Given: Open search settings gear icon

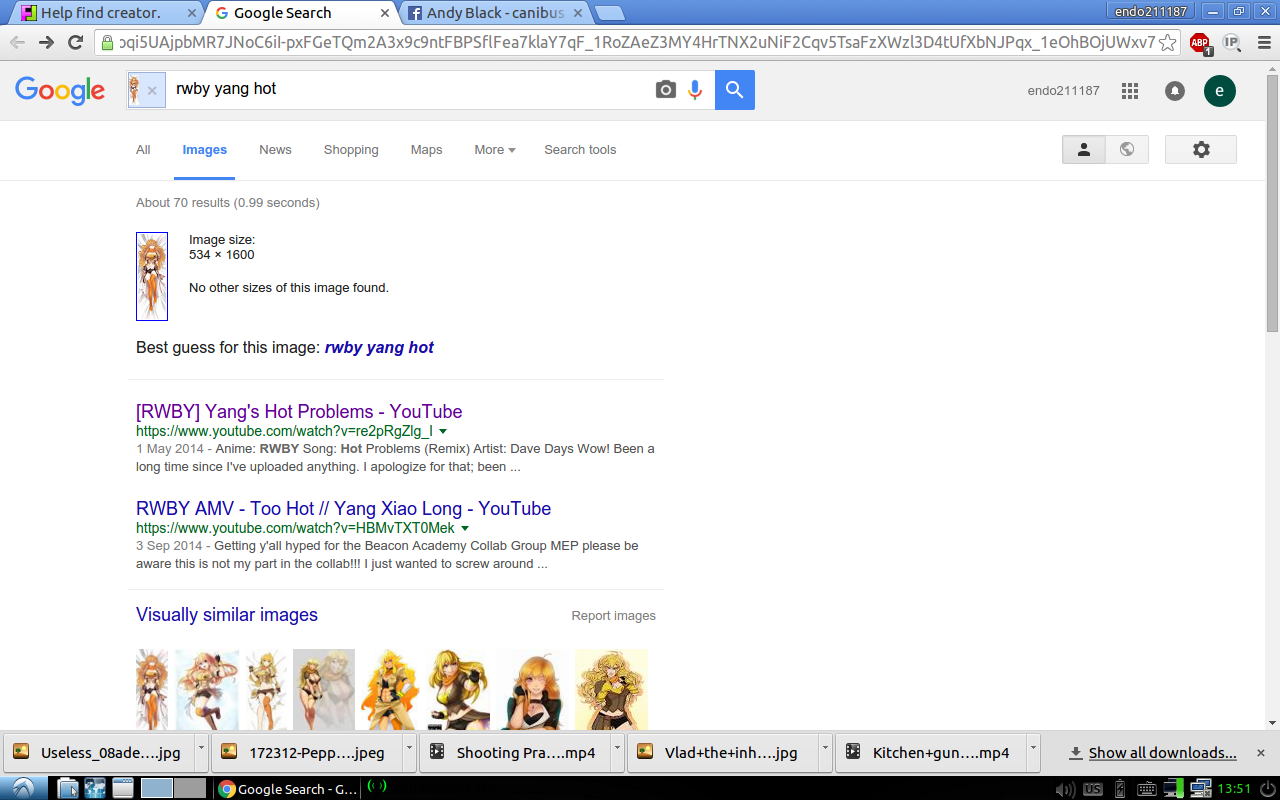Looking at the screenshot, I should click(x=1201, y=149).
